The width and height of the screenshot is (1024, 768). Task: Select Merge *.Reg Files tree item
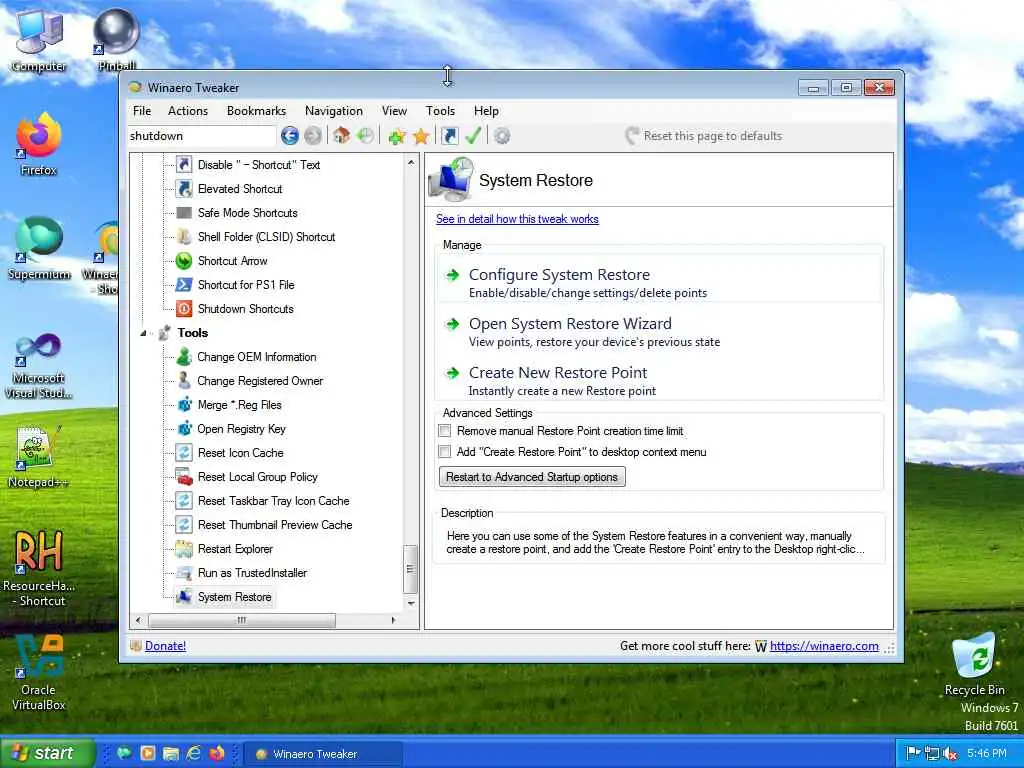point(239,405)
